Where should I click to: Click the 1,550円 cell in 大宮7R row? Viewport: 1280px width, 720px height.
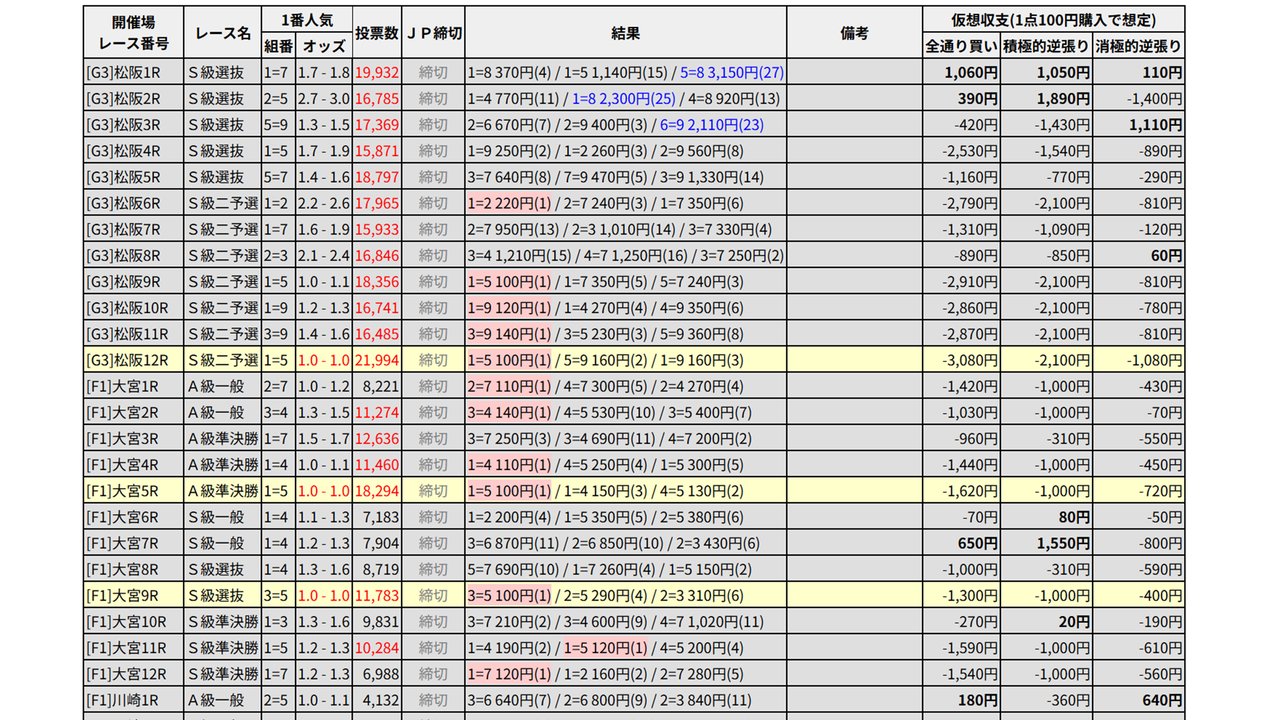[1047, 542]
